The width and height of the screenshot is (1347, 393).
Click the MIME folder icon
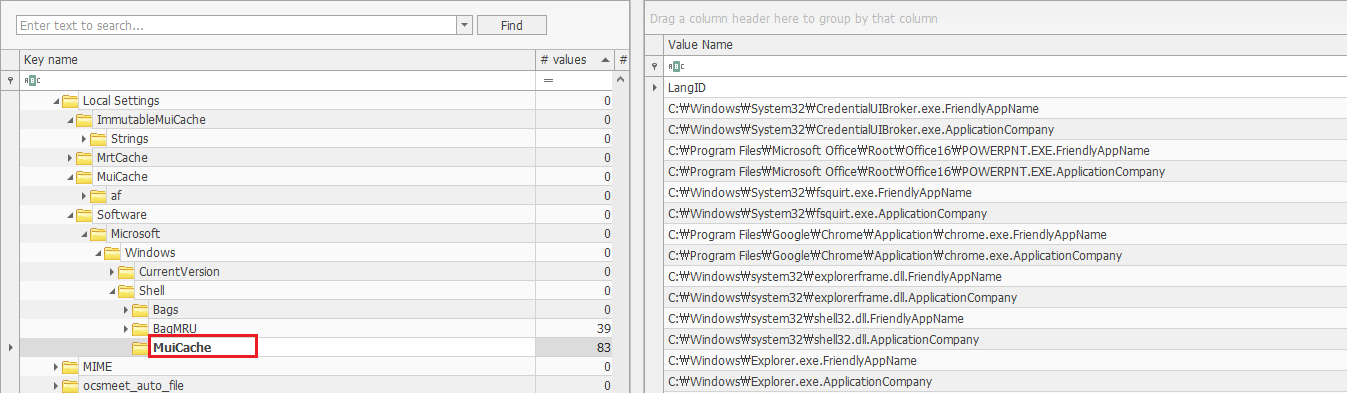(70, 367)
